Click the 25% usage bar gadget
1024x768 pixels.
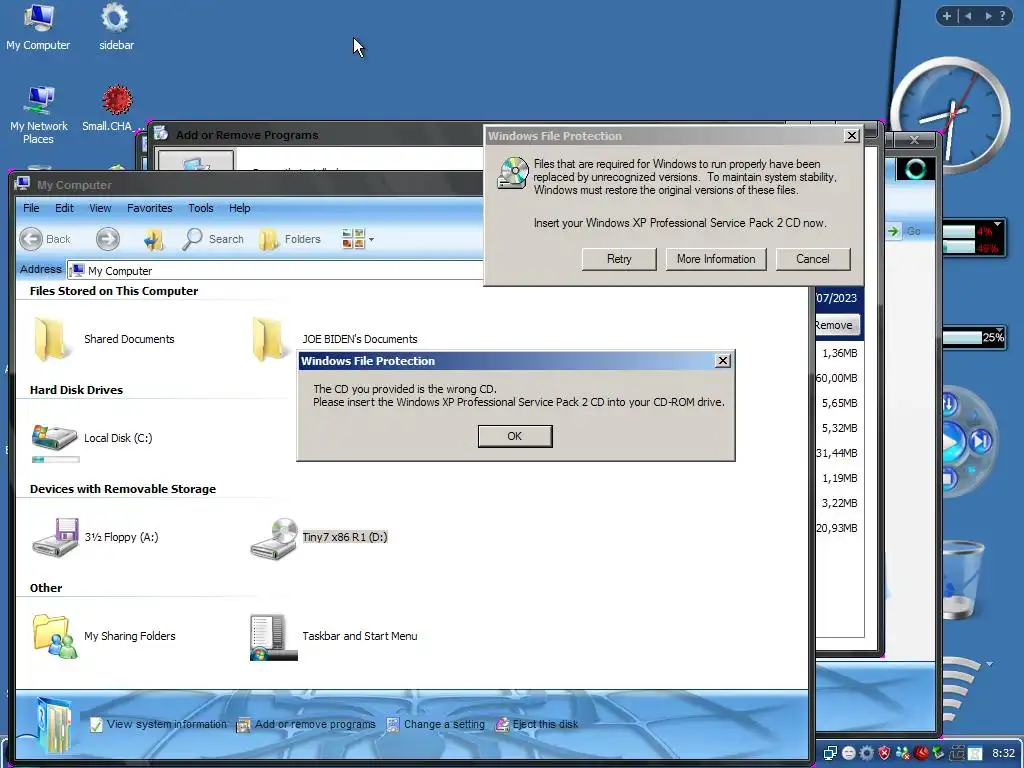click(972, 338)
